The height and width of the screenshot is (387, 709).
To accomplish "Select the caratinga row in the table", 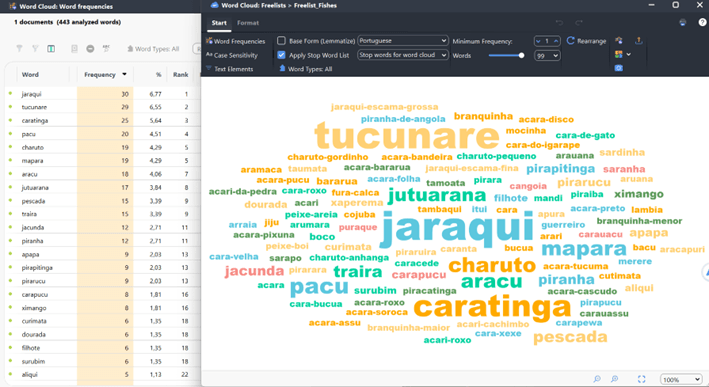I will (x=103, y=121).
